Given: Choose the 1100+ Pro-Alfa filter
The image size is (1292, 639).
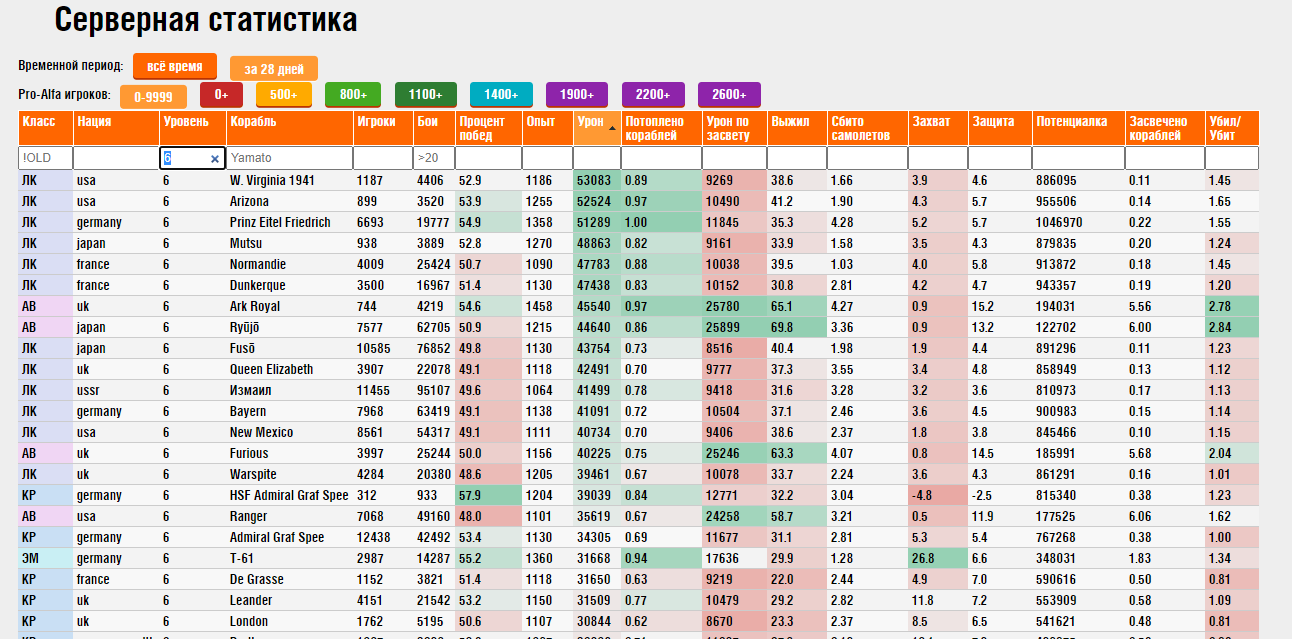Looking at the screenshot, I should pos(426,95).
